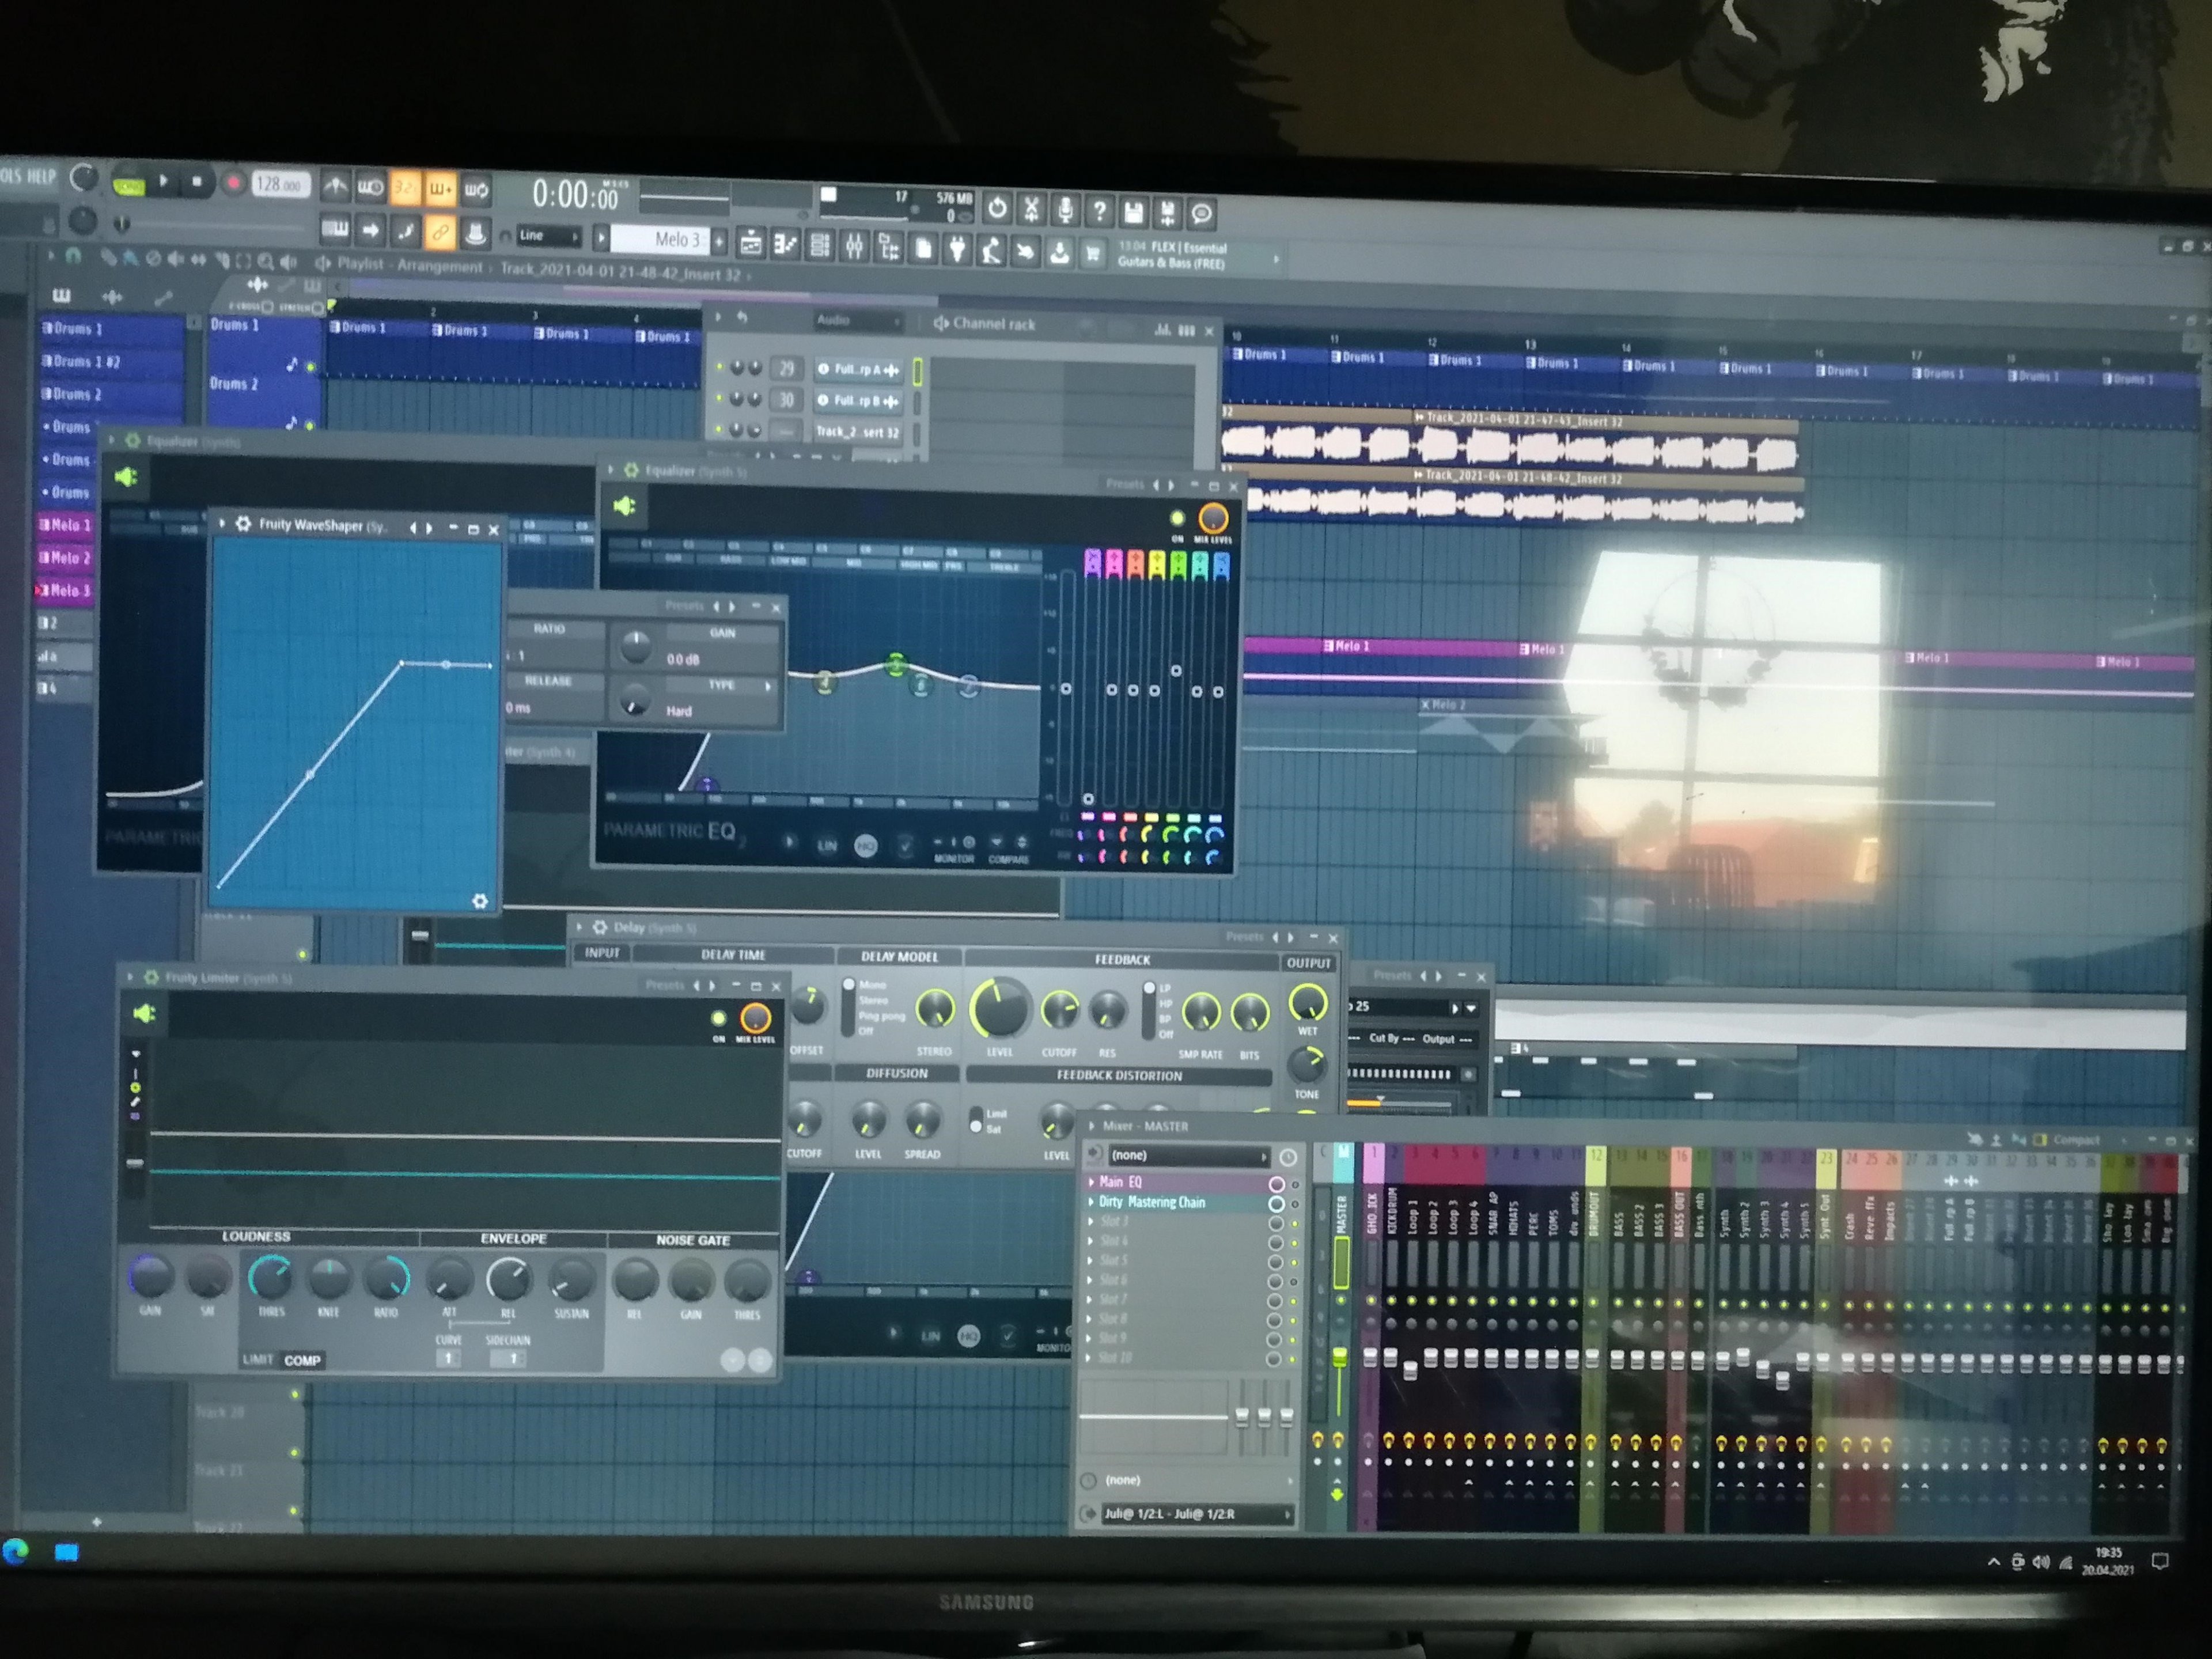Open the Mixer from the toolbar

(x=855, y=246)
